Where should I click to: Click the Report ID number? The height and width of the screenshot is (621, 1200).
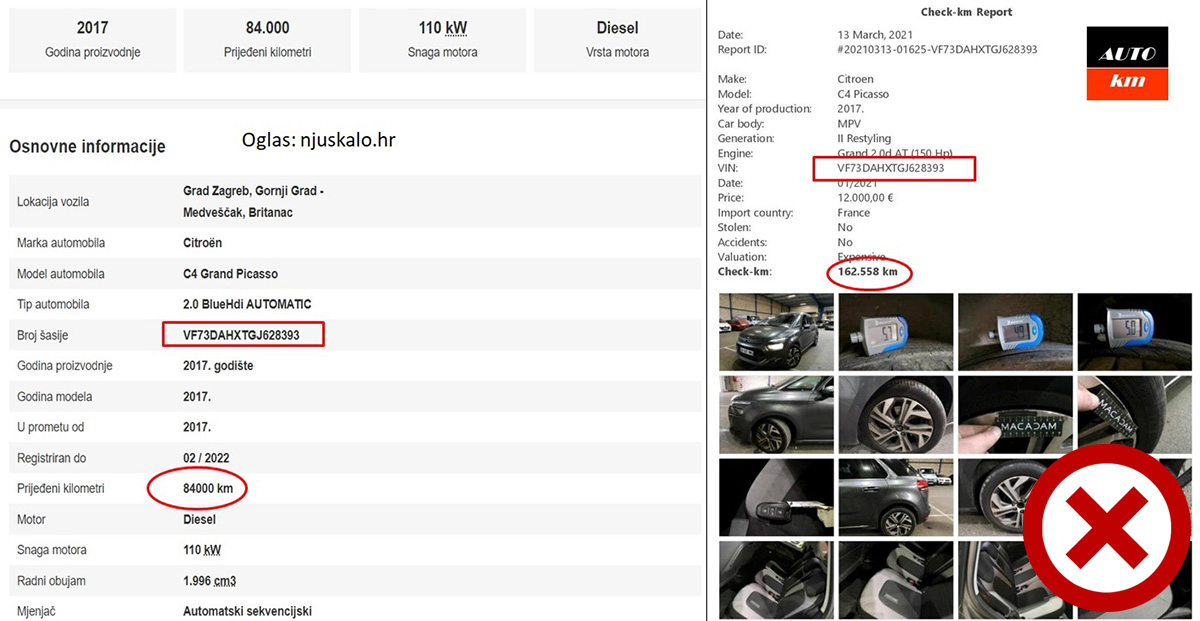pyautogui.click(x=936, y=49)
